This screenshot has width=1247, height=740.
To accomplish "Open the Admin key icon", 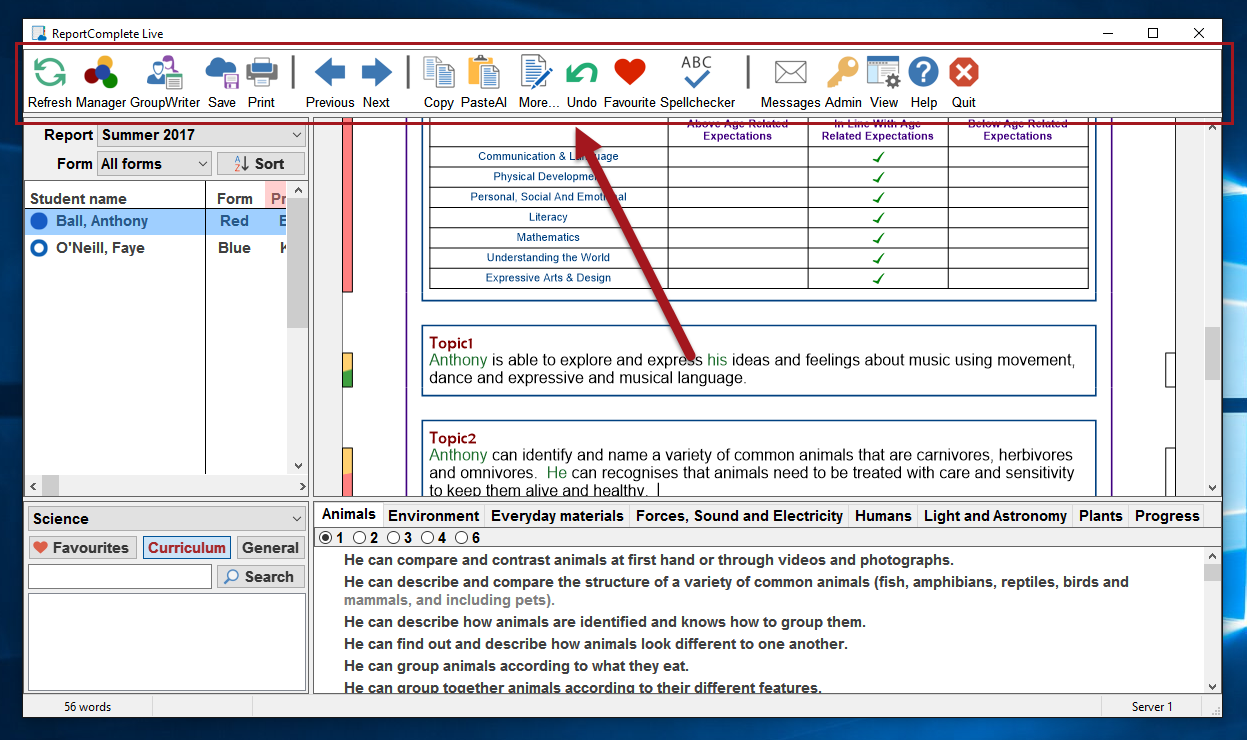I will pyautogui.click(x=843, y=73).
